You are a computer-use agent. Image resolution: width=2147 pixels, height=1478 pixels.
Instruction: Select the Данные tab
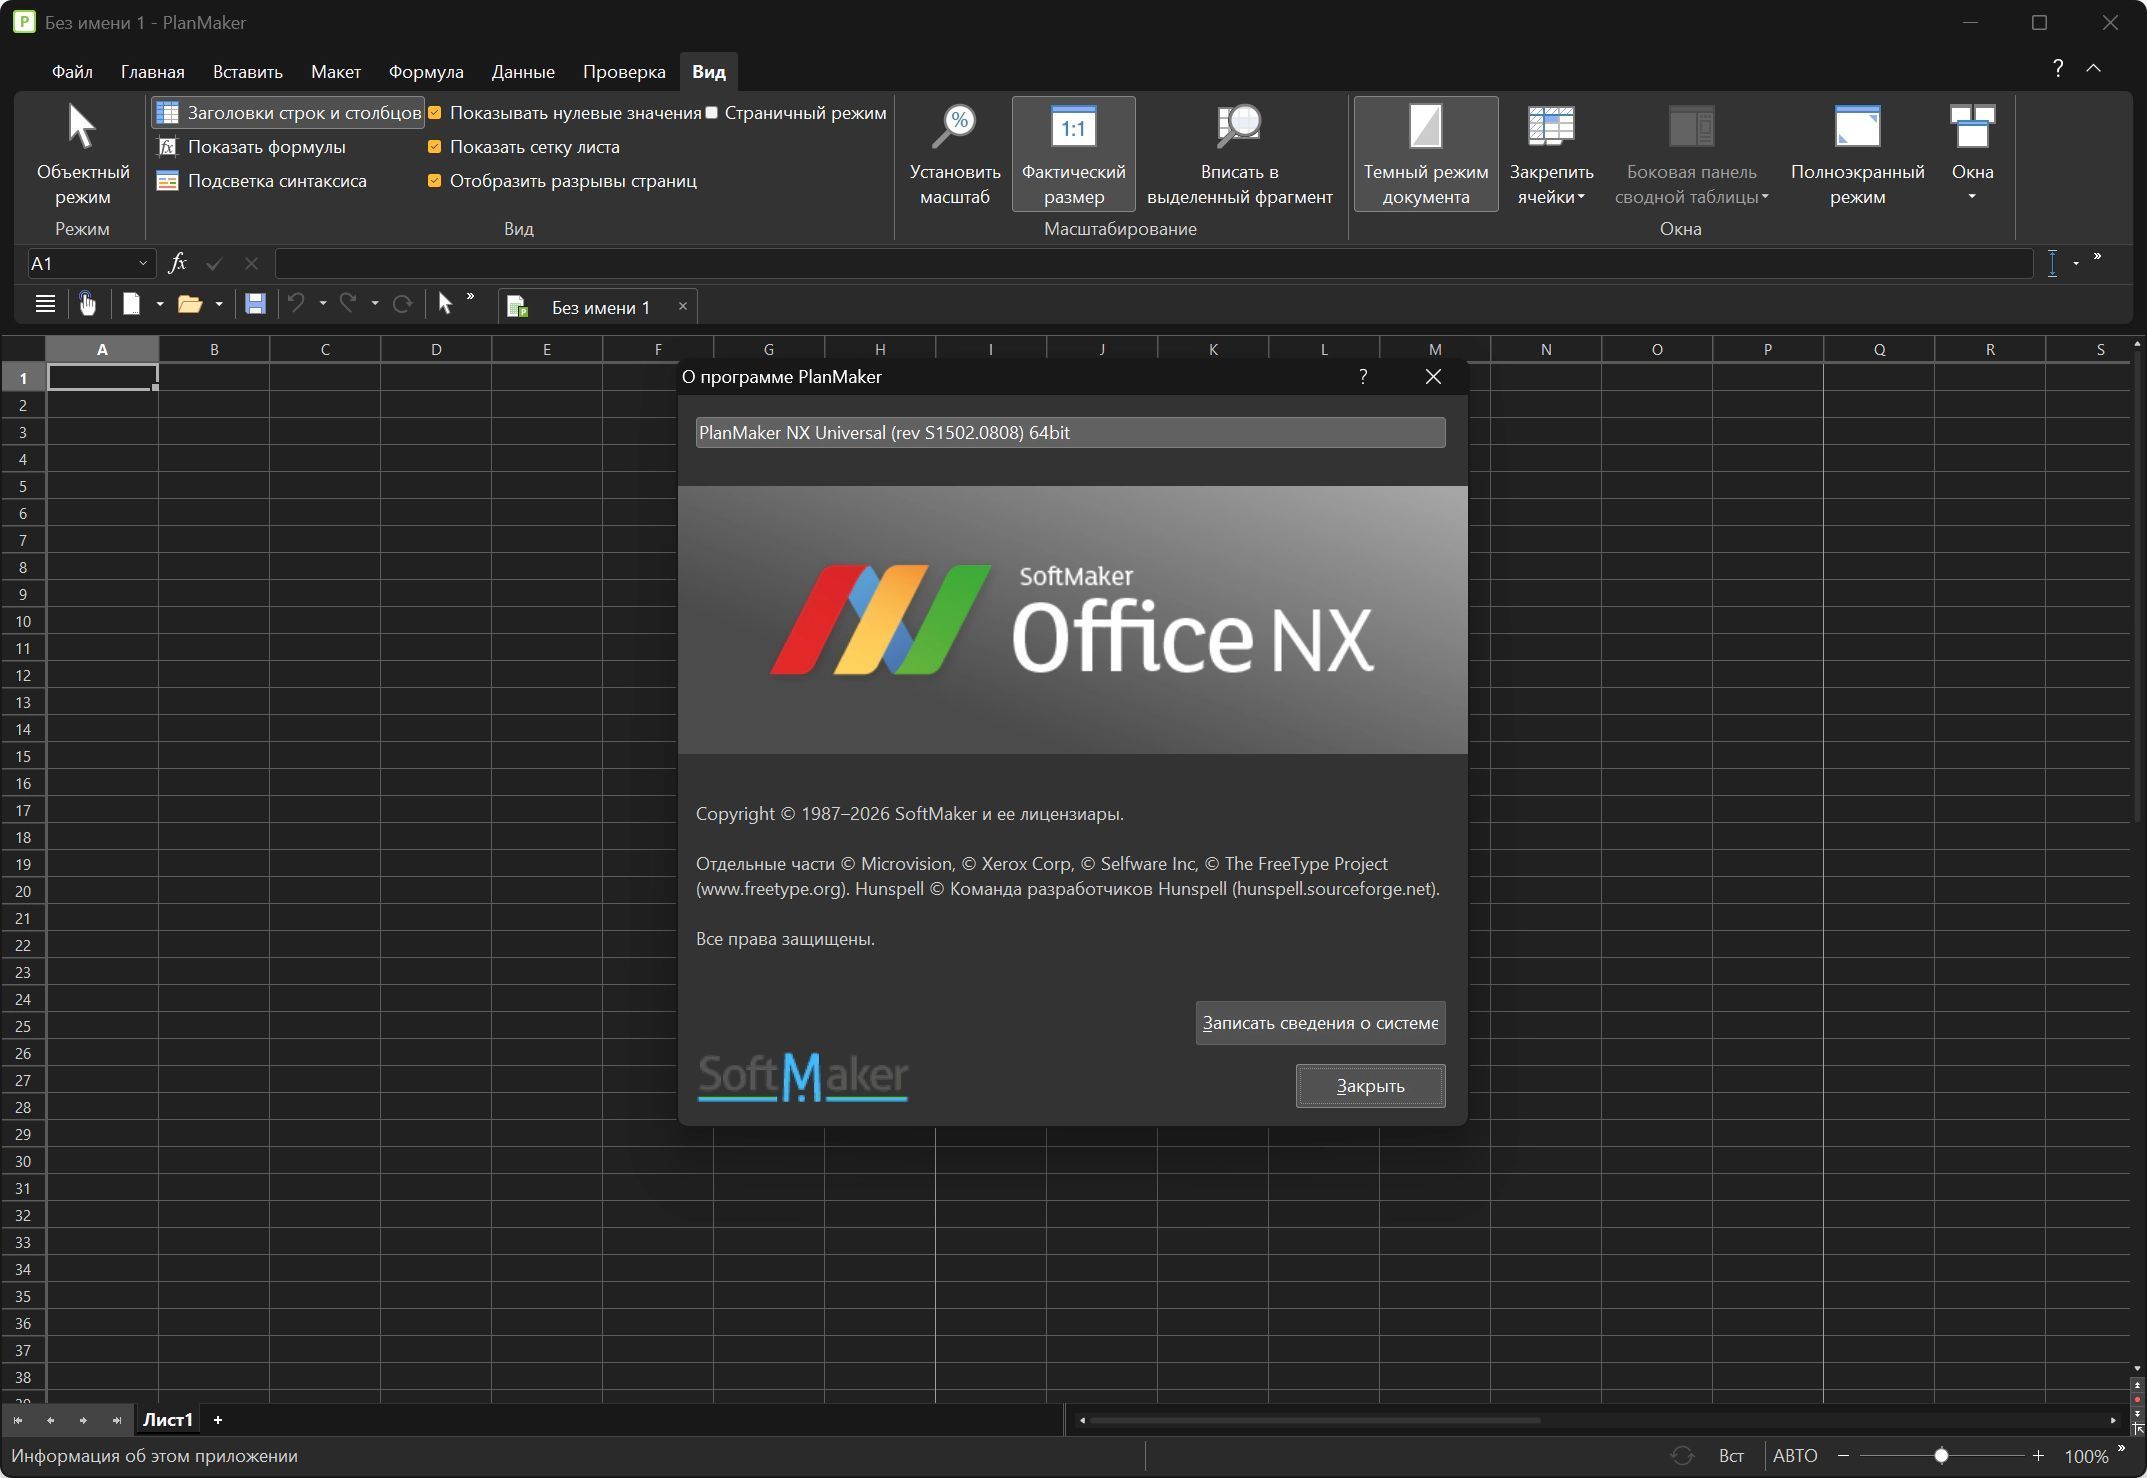pyautogui.click(x=523, y=72)
